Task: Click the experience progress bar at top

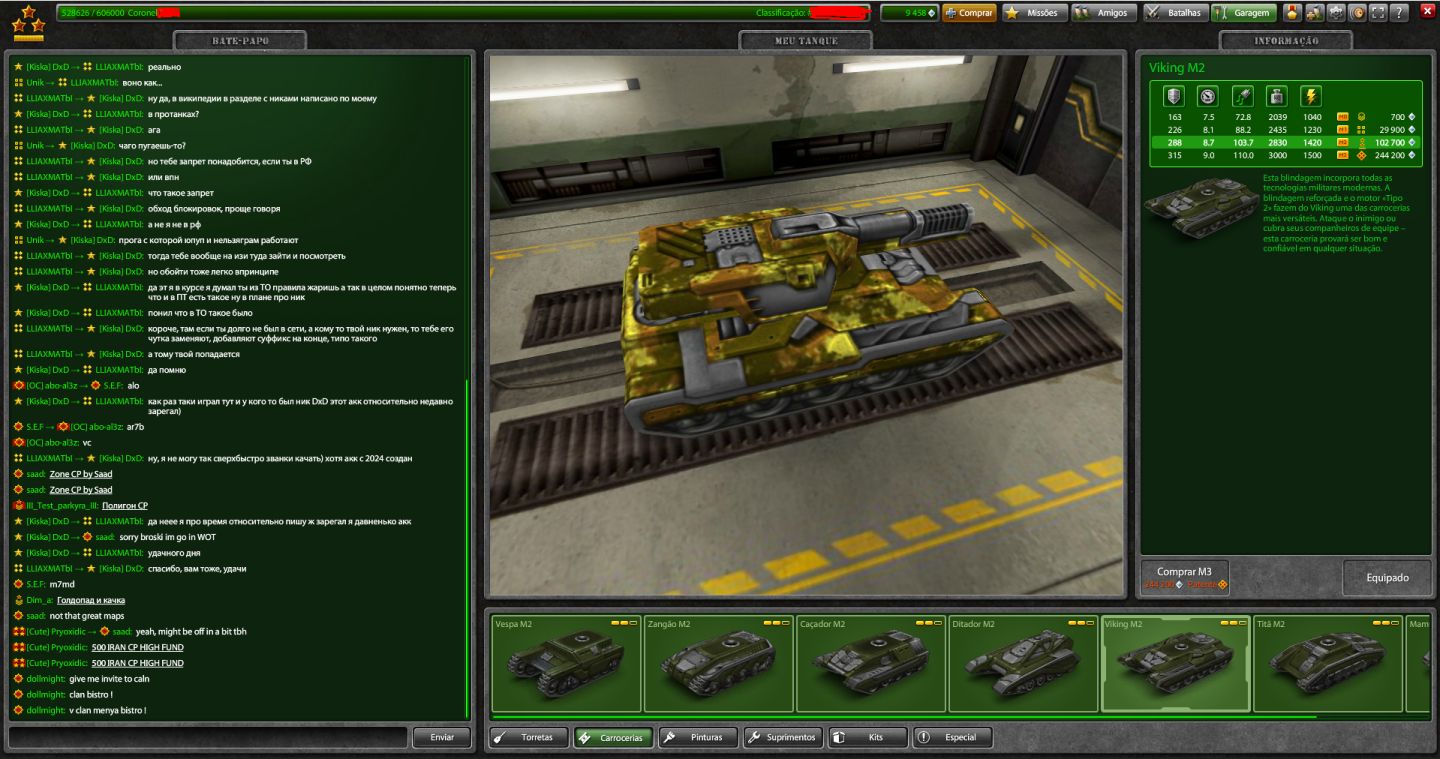Action: 463,13
